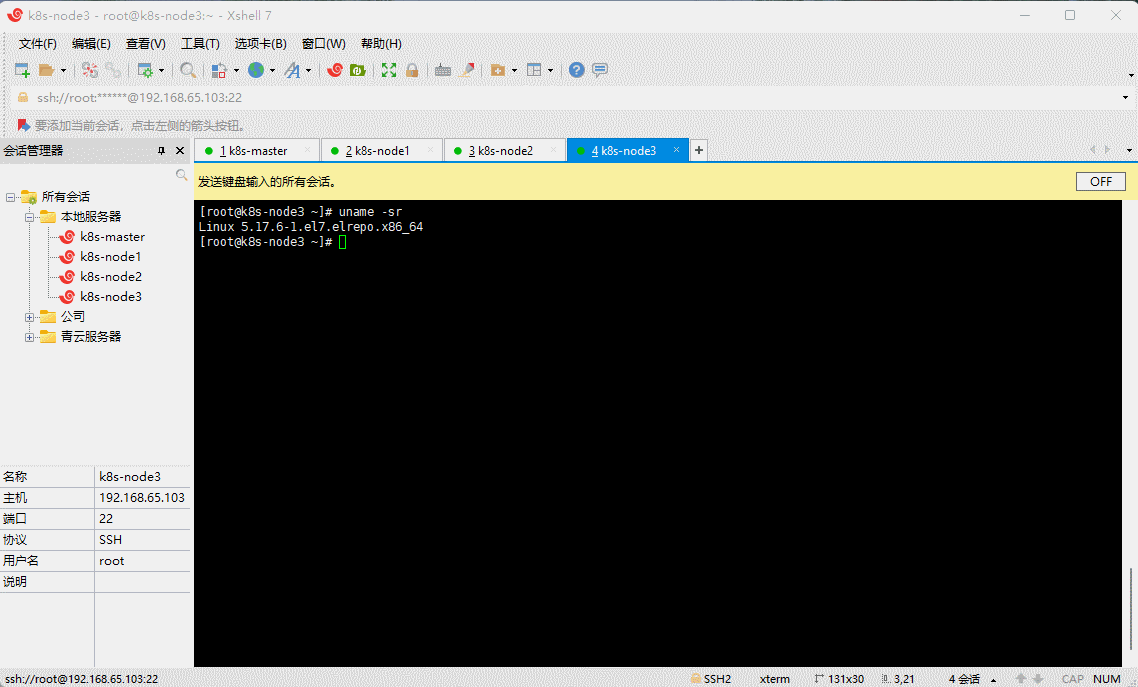Click the bookmark arrow add-session icon
Image resolution: width=1138 pixels, height=687 pixels.
[x=23, y=126]
